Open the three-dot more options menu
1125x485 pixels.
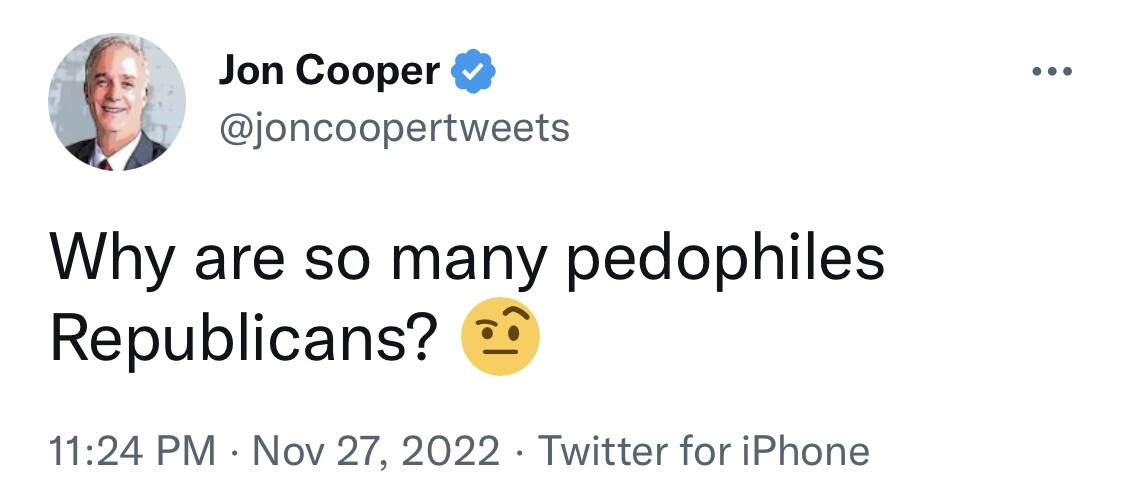point(1052,71)
